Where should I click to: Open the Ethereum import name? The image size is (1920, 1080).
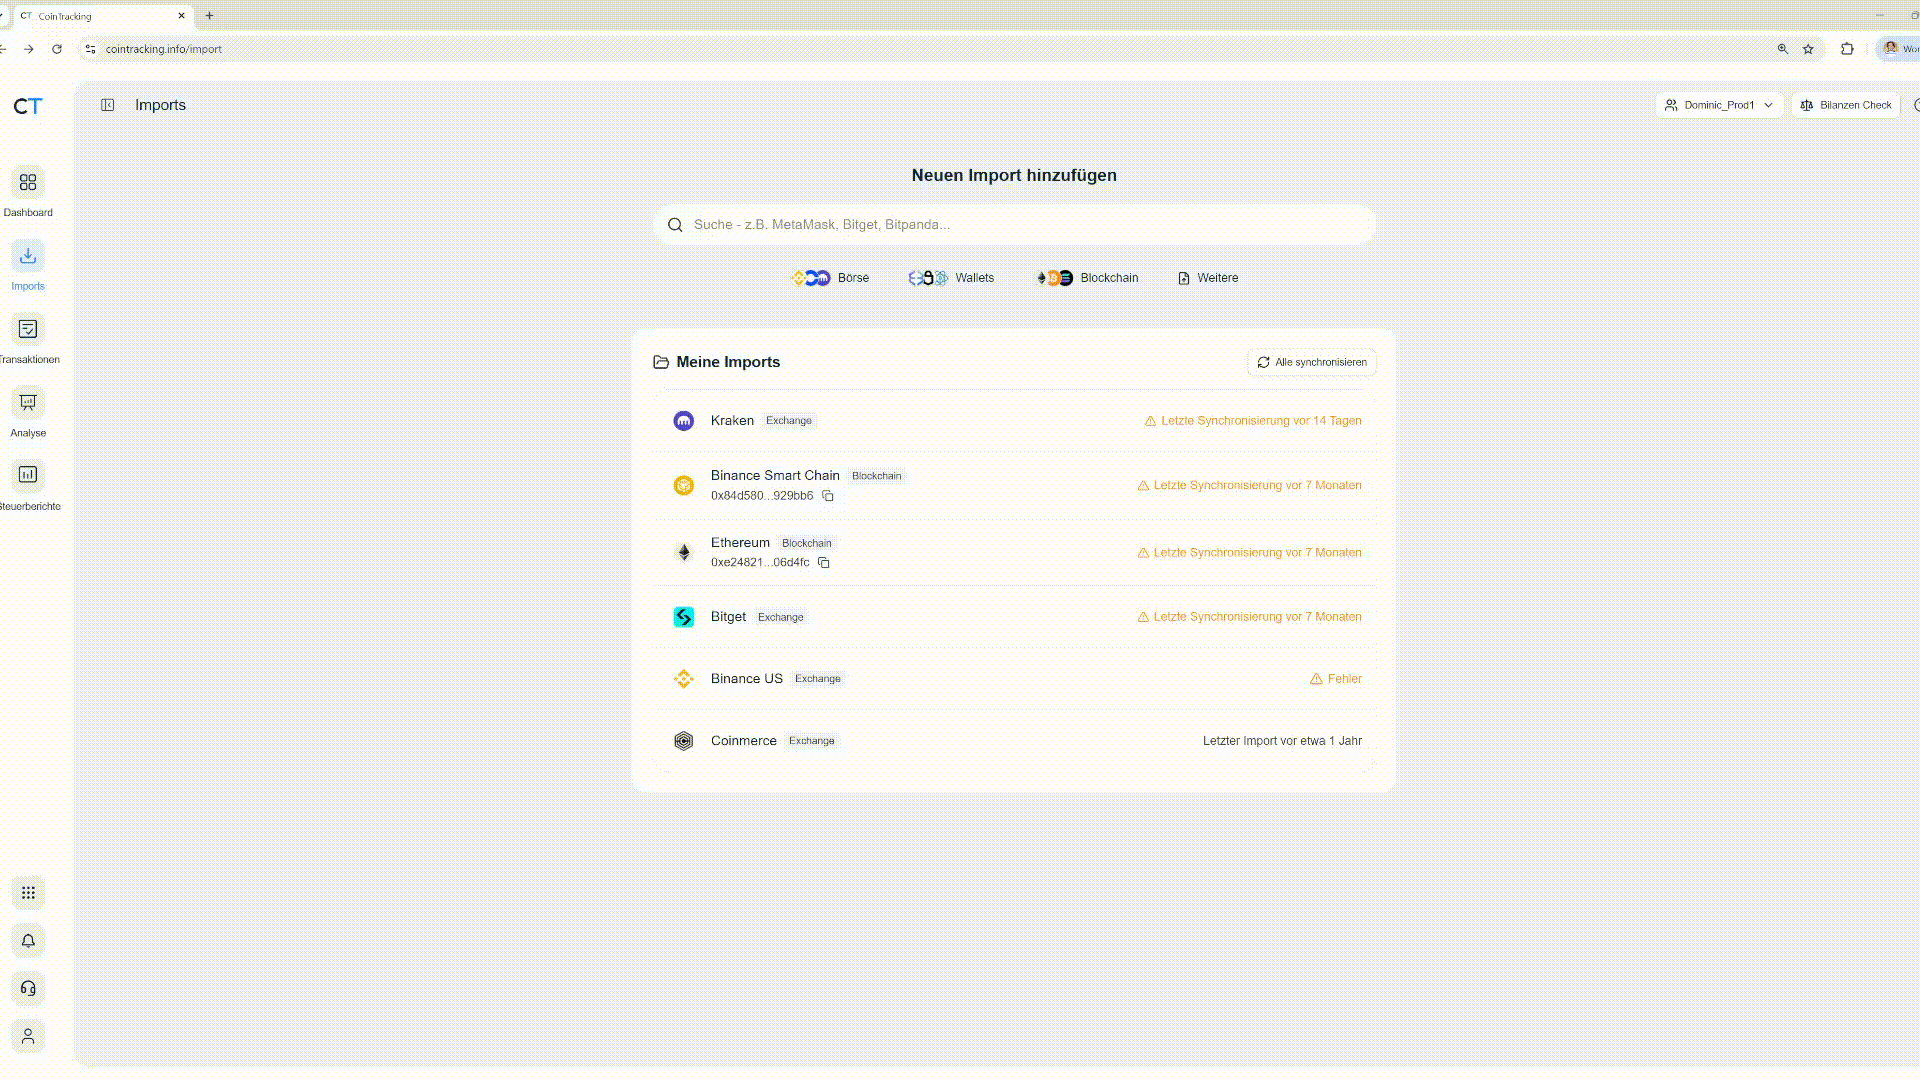tap(740, 543)
